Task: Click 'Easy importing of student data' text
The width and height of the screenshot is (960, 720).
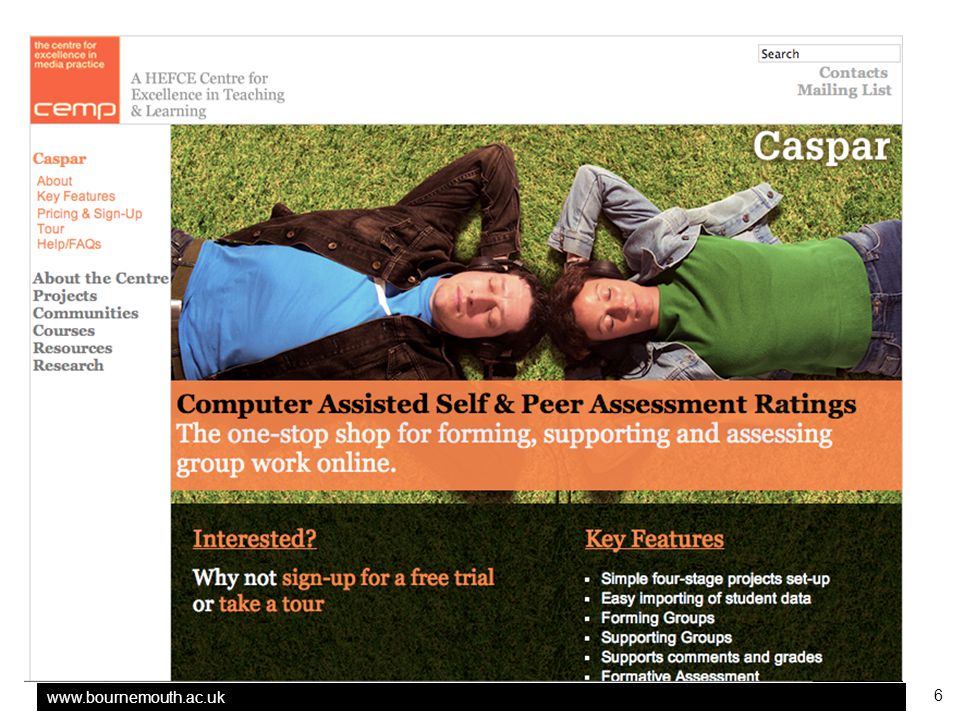Action: point(706,598)
